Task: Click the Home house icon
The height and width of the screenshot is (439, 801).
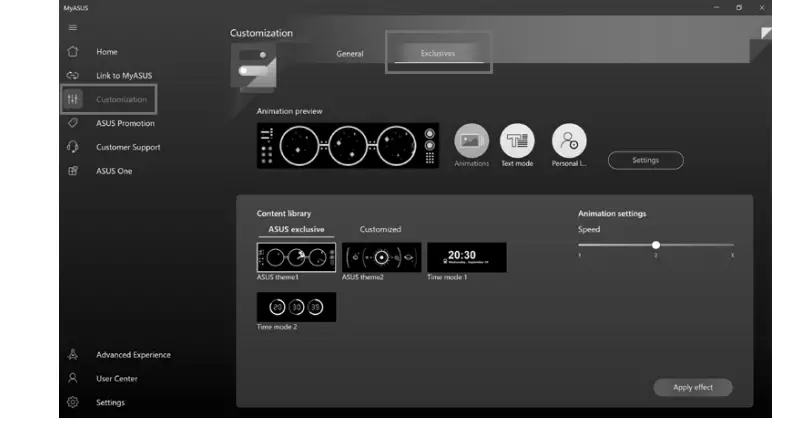Action: point(73,52)
